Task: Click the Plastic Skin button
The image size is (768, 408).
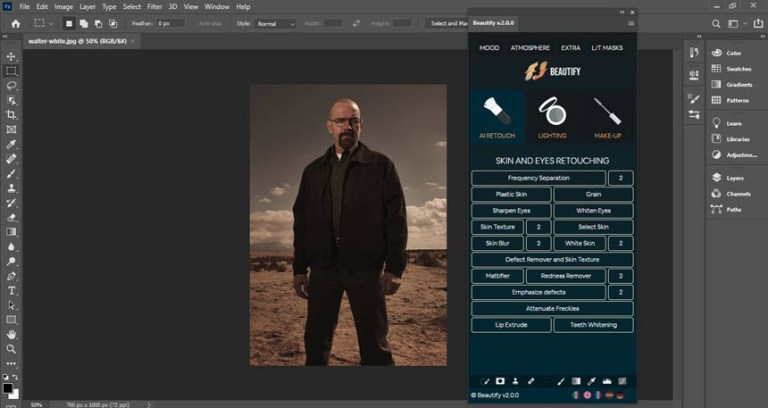Action: 511,194
